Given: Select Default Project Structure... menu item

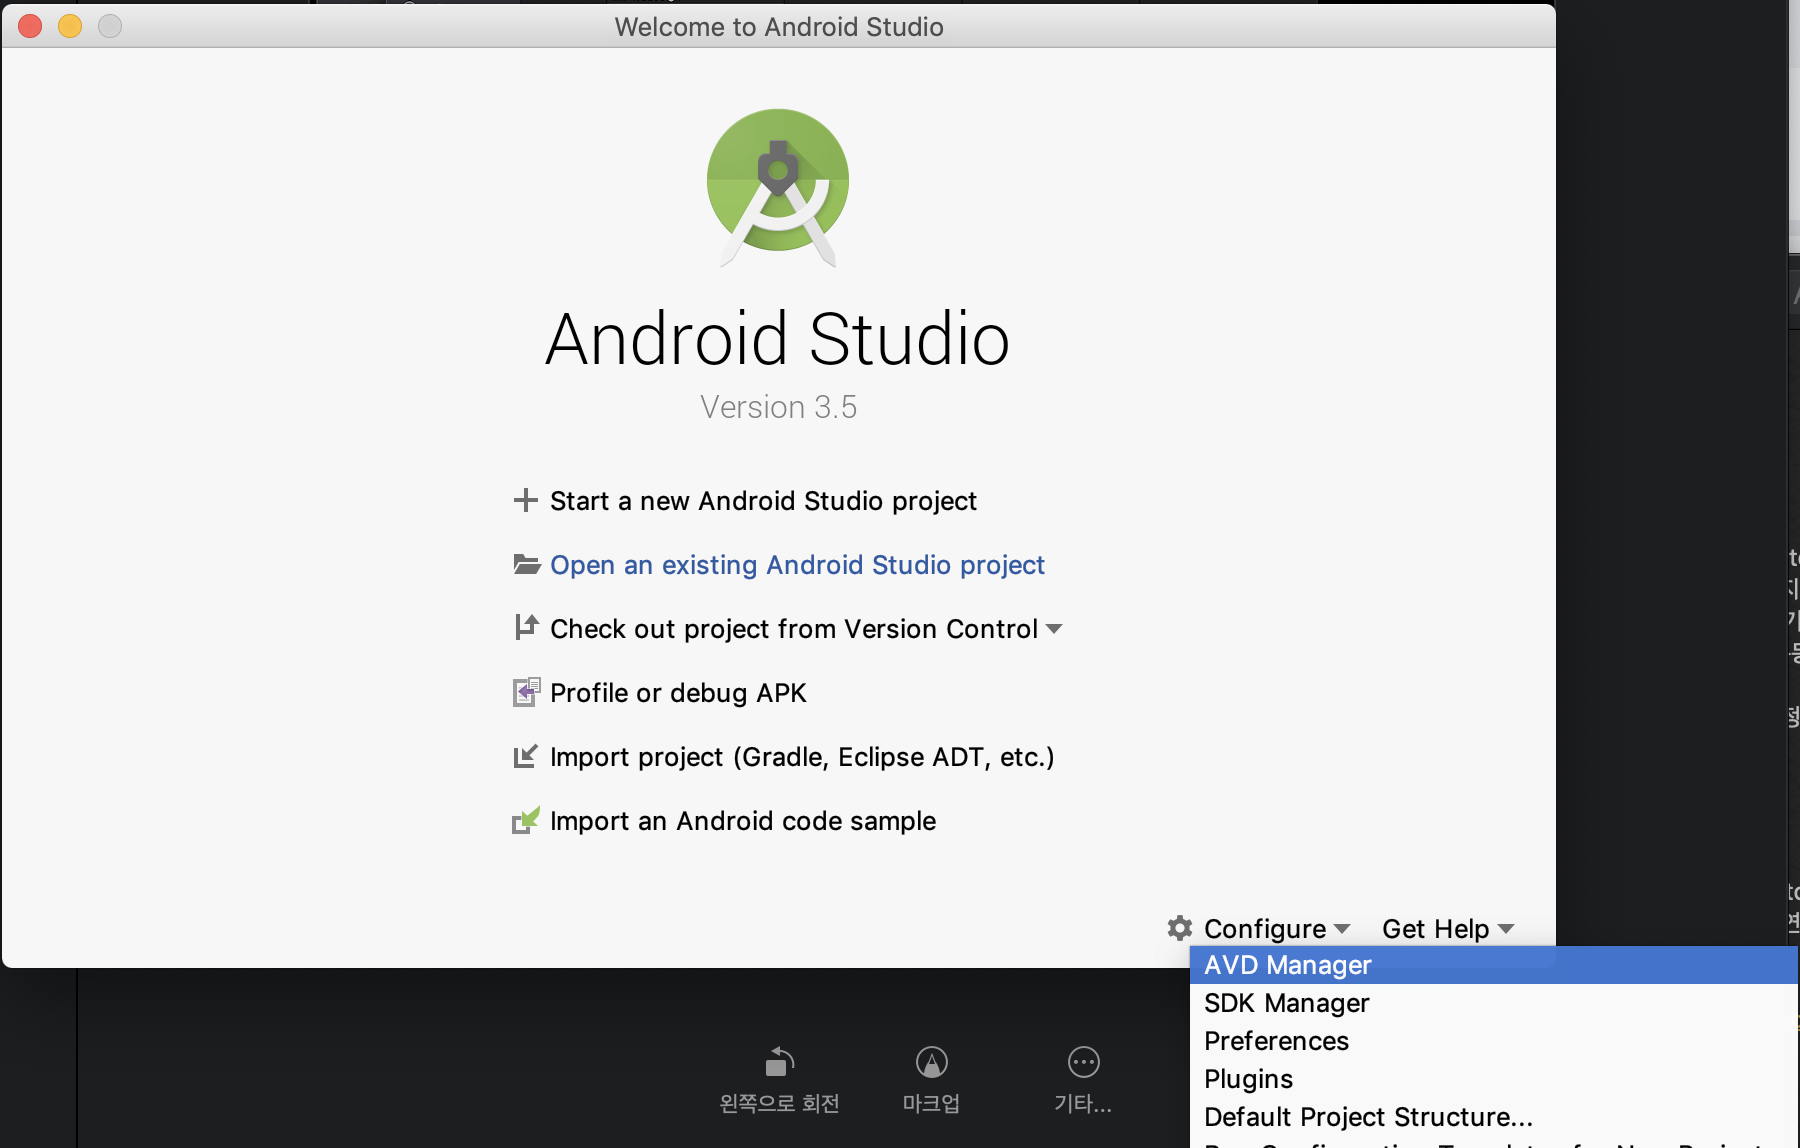Looking at the screenshot, I should tap(1494, 1117).
